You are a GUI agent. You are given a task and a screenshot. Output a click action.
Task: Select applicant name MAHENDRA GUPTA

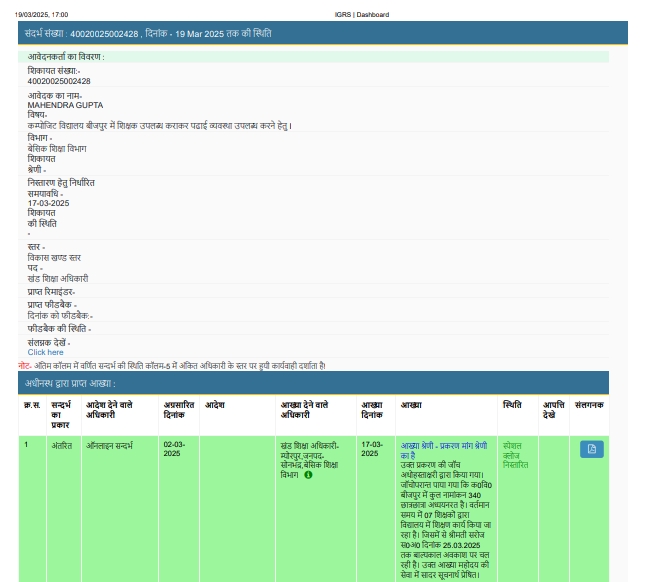[x=65, y=105]
